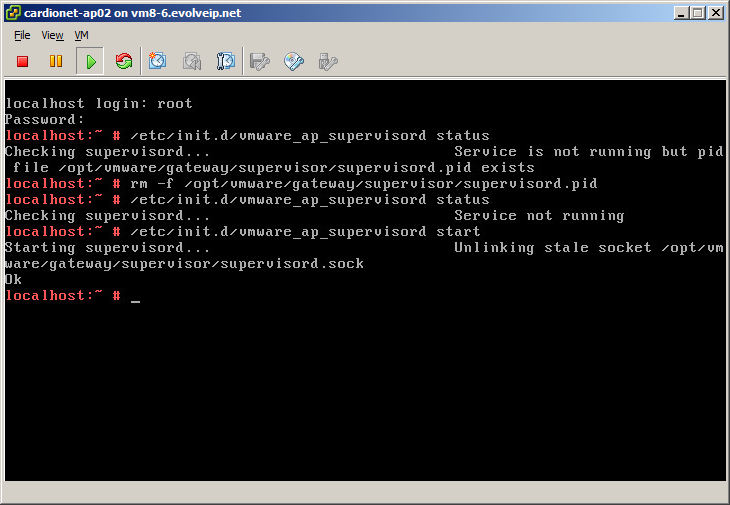Take a snapshot of the VM
The image size is (730, 505).
point(158,62)
